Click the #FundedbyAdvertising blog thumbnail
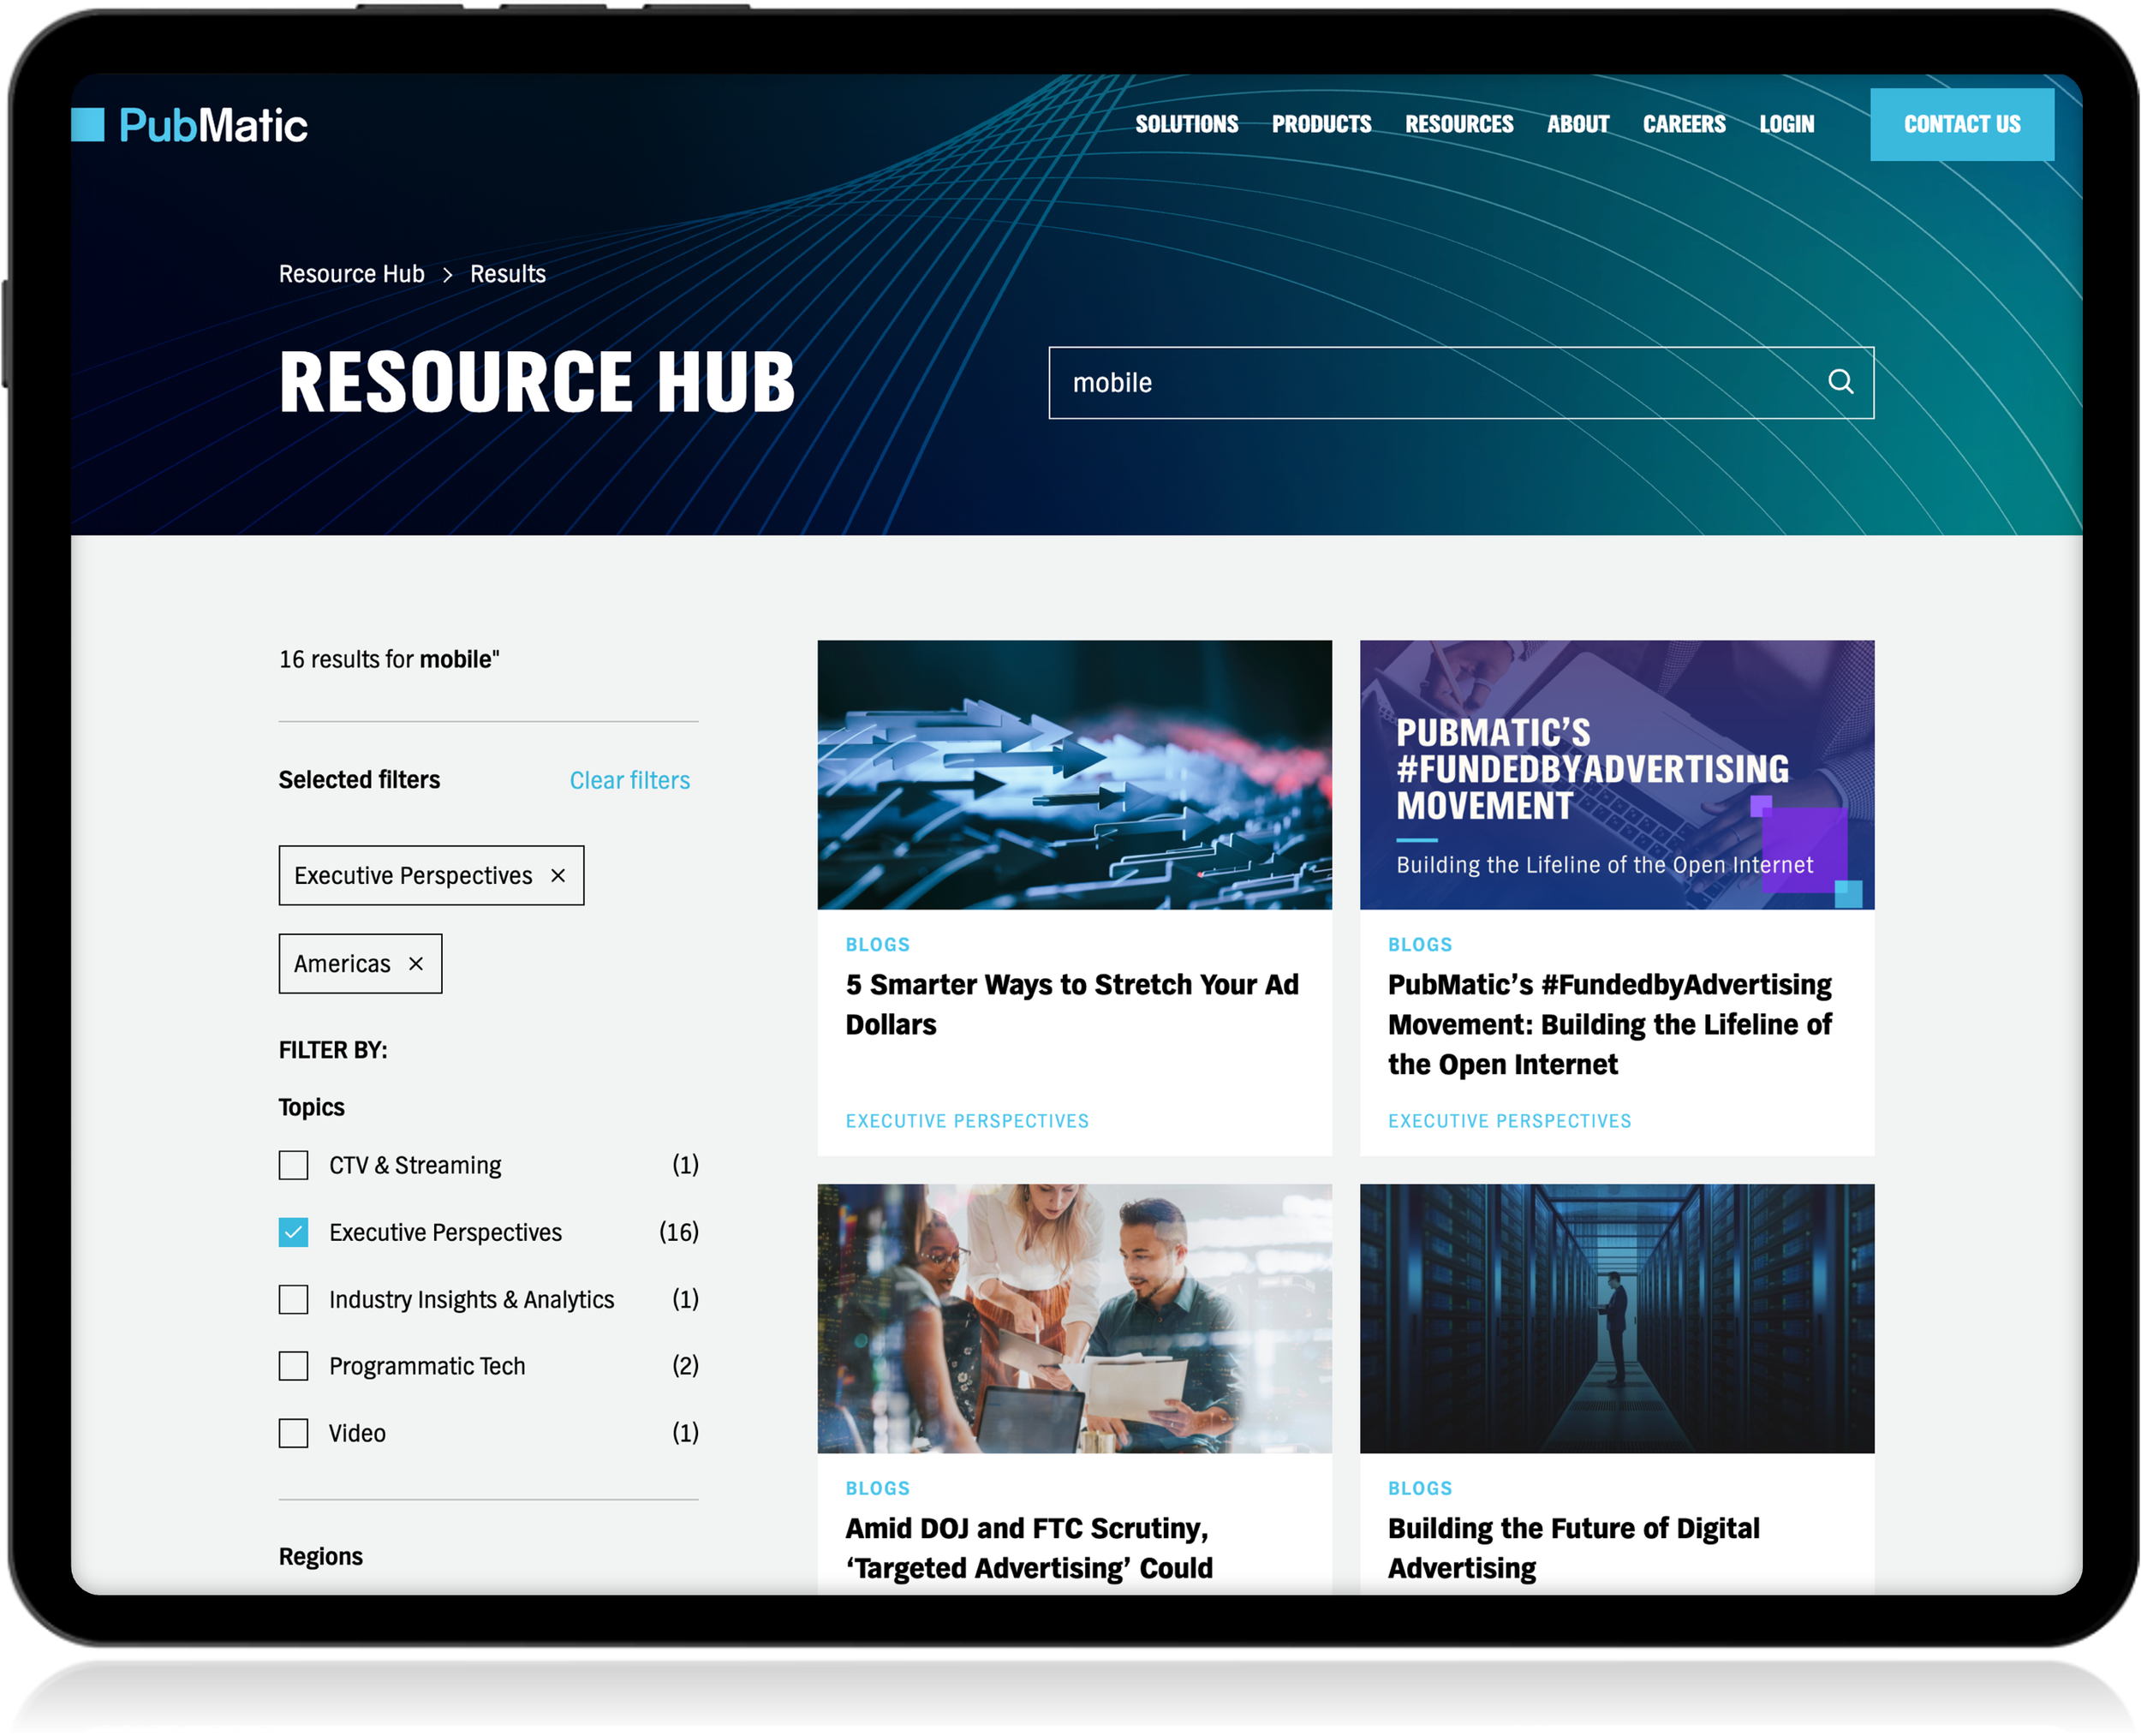The image size is (2141, 1736). point(1617,775)
